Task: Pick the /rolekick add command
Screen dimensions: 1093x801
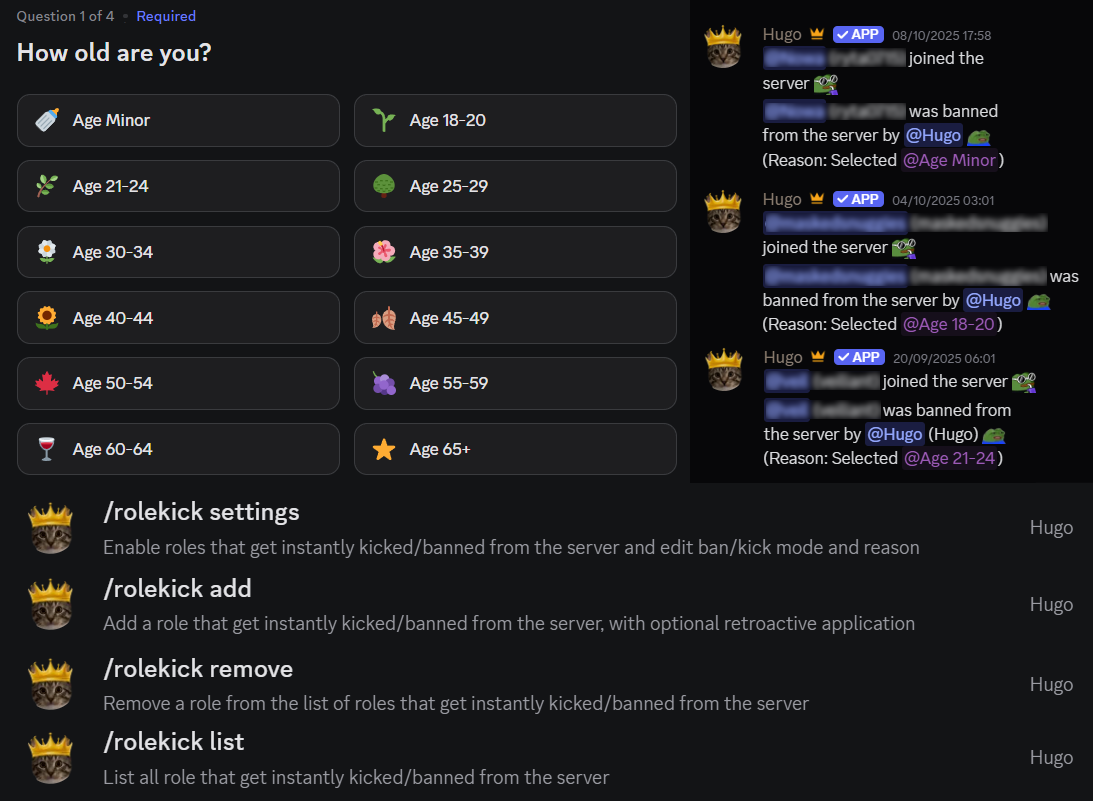Action: coord(177,588)
